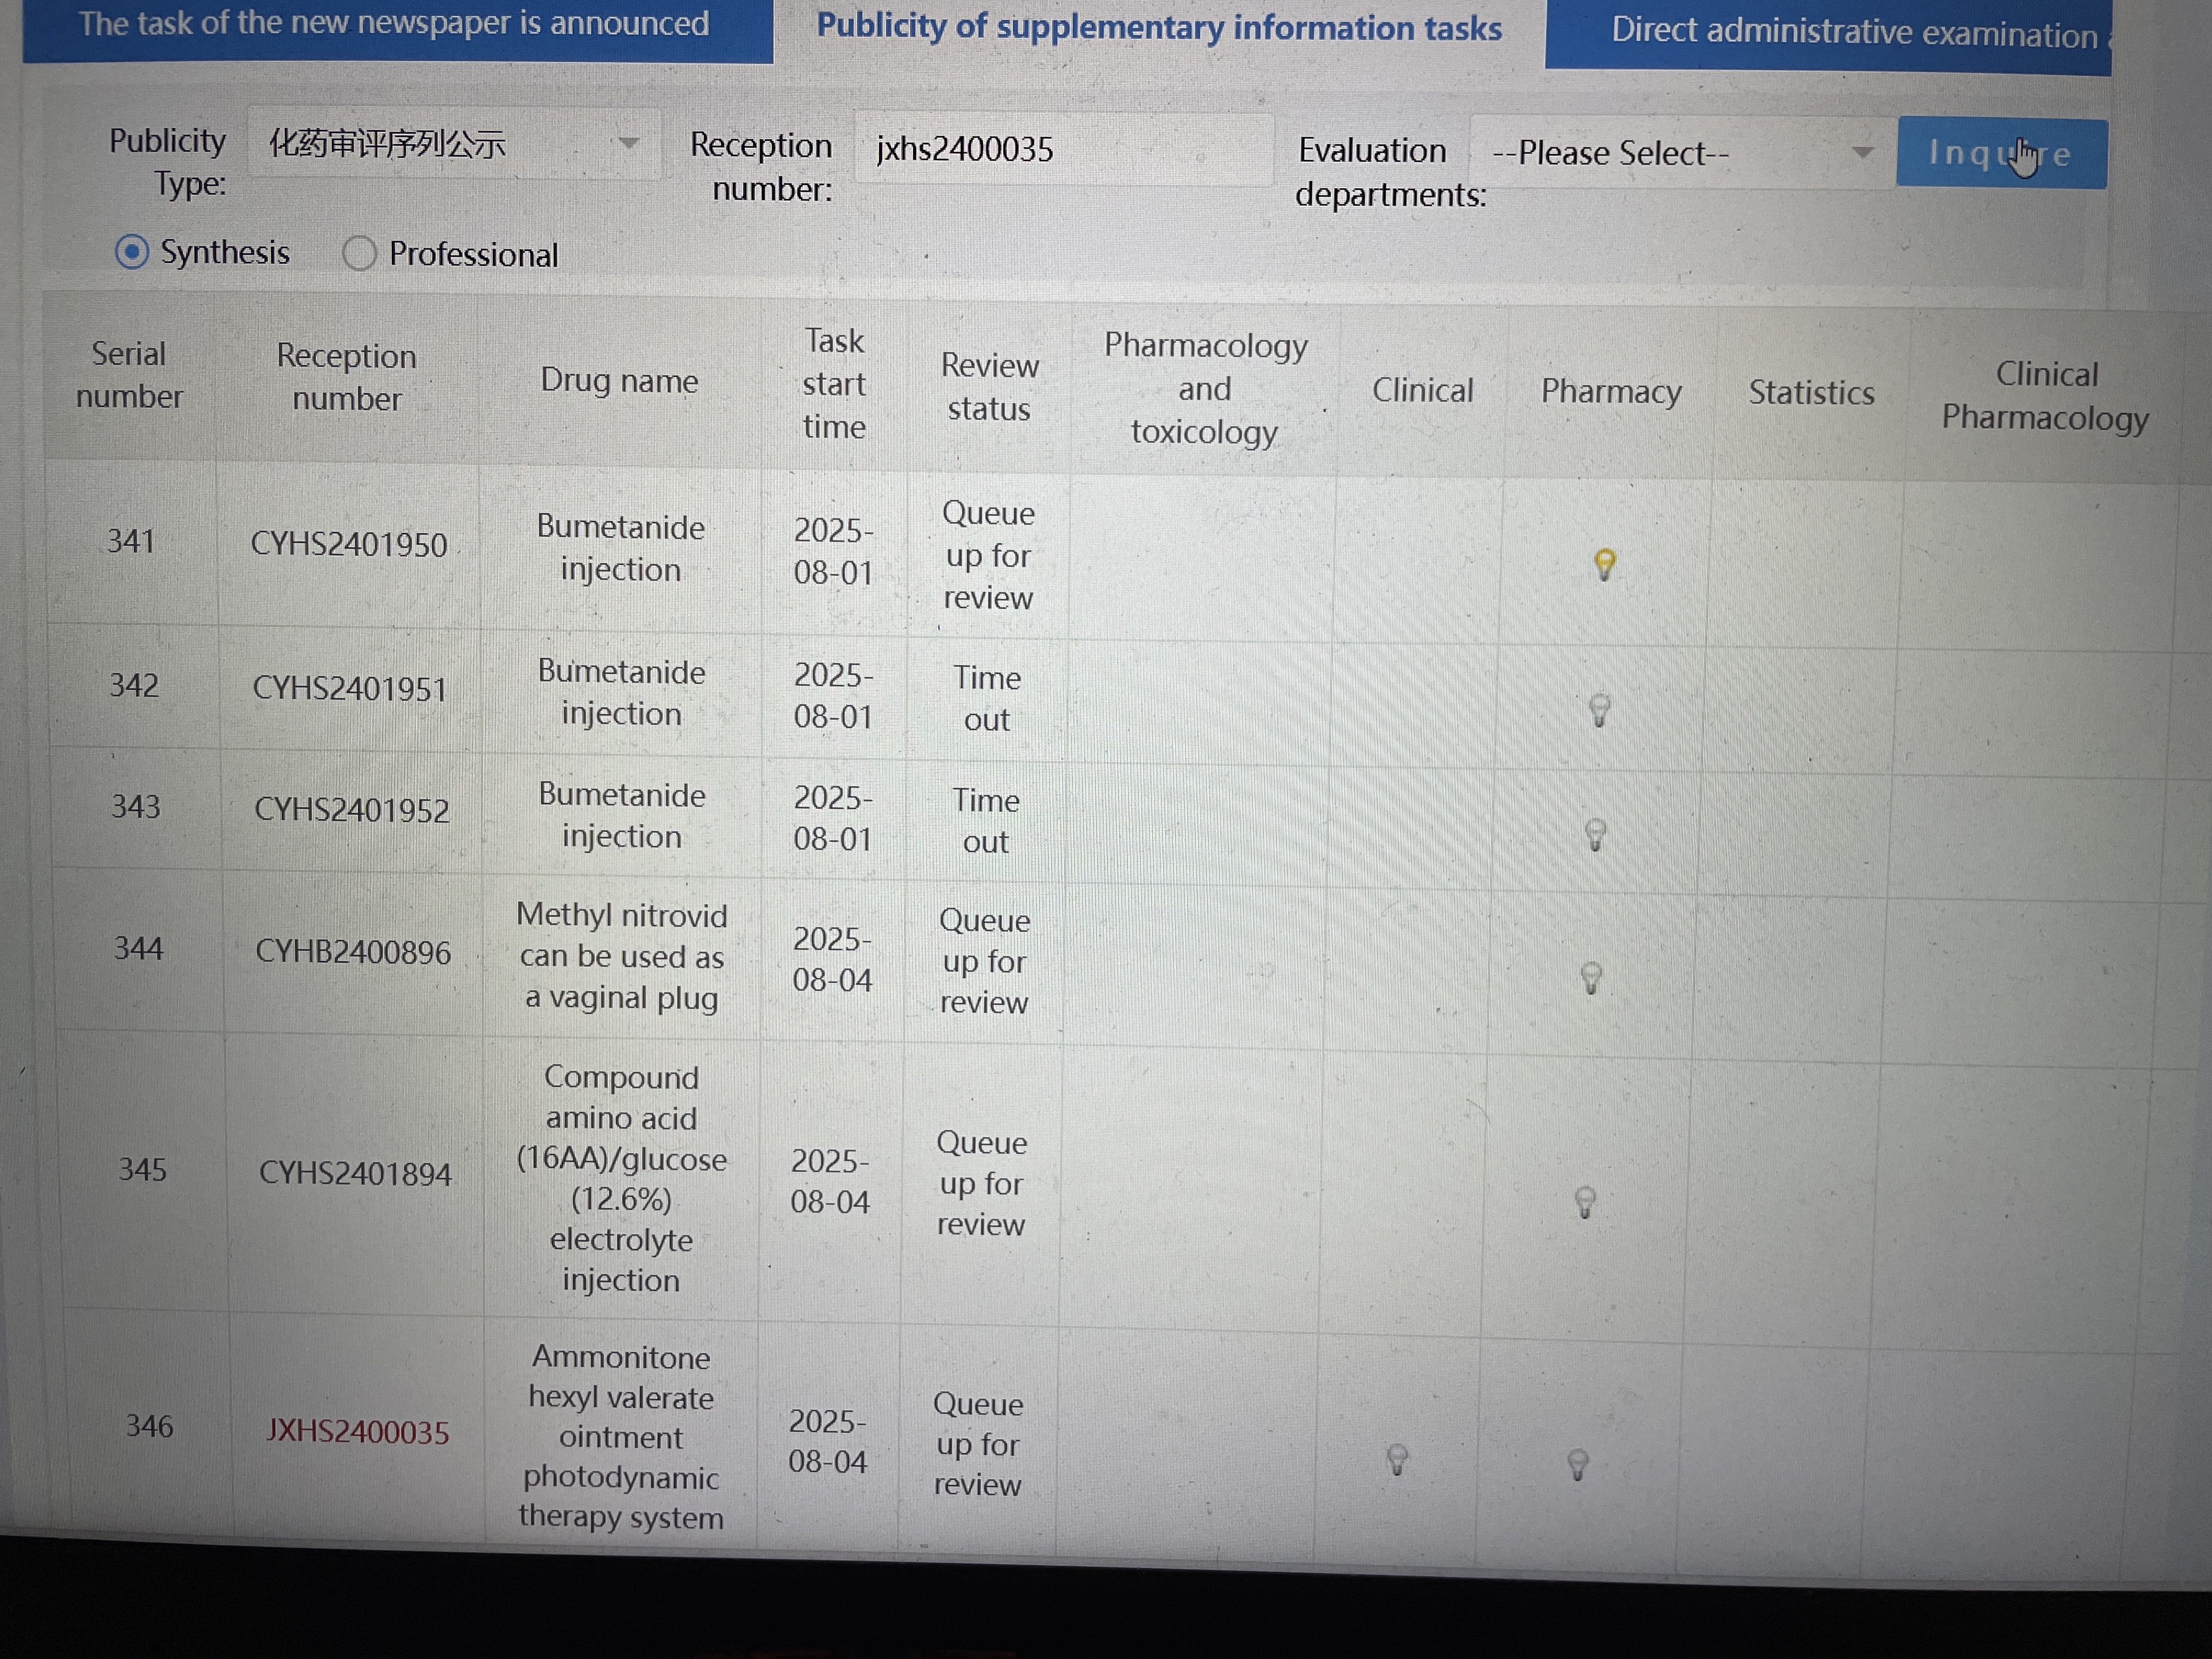Click Pharmacy bulb icon for CYHS2401952
This screenshot has width=2212, height=1659.
tap(1596, 834)
